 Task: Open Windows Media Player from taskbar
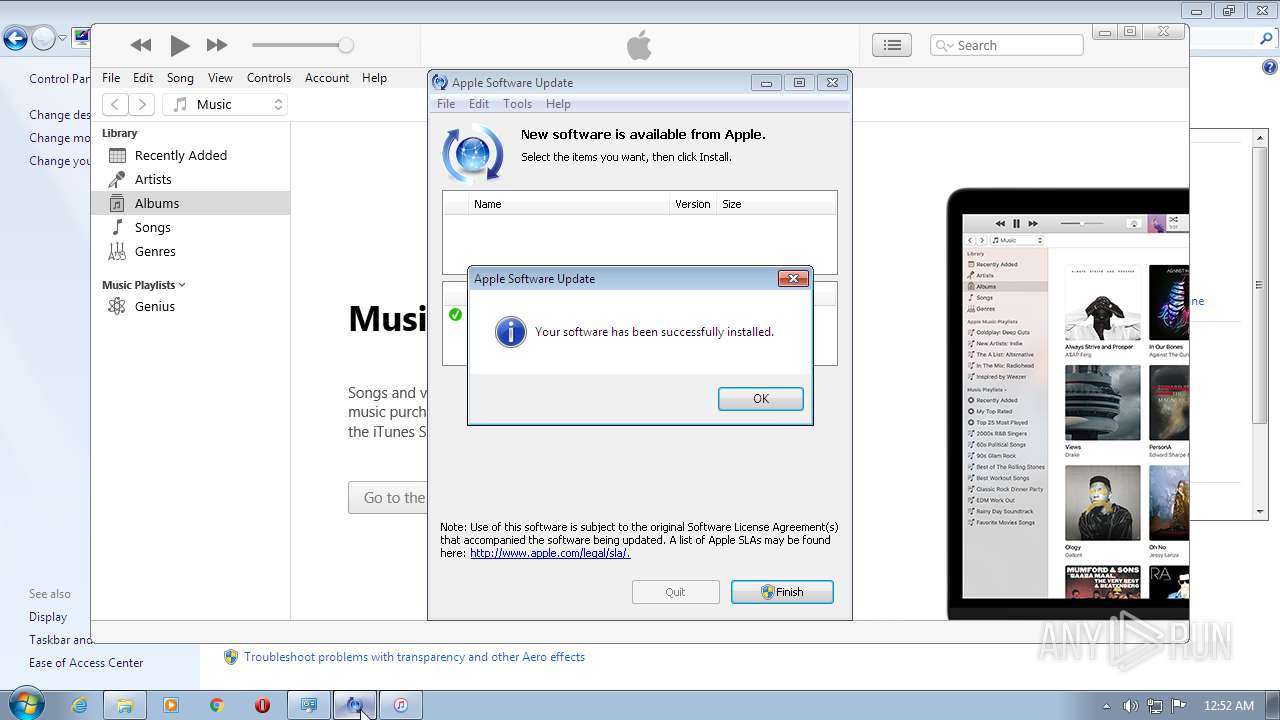[171, 705]
